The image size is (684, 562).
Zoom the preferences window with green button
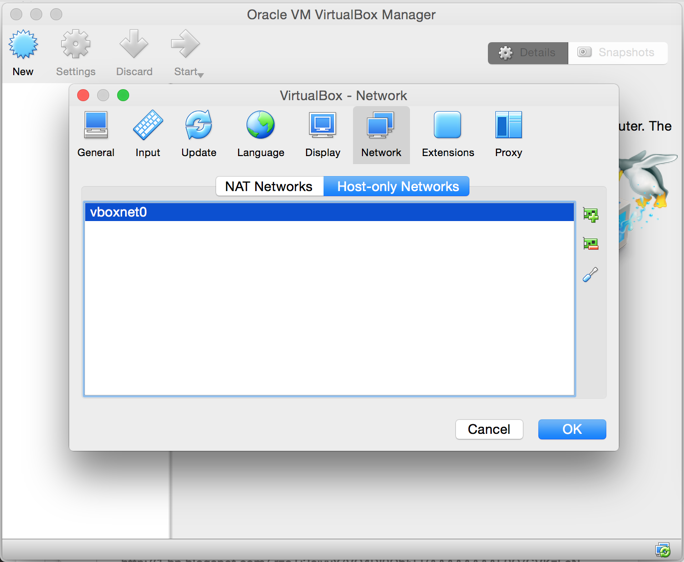[x=123, y=95]
